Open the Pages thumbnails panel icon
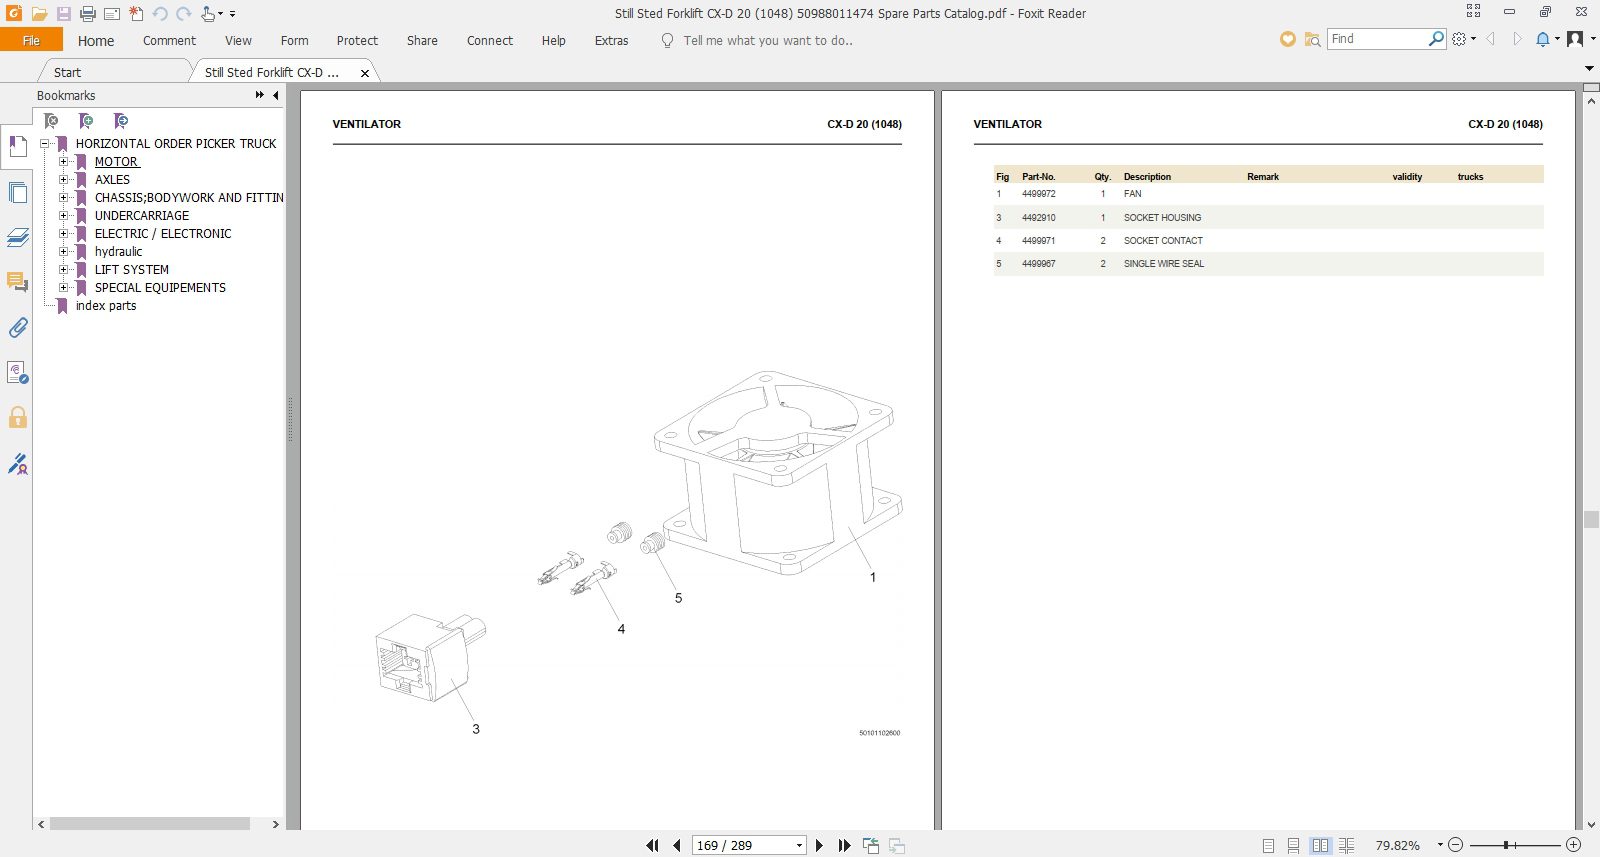The width and height of the screenshot is (1600, 857). (x=17, y=193)
